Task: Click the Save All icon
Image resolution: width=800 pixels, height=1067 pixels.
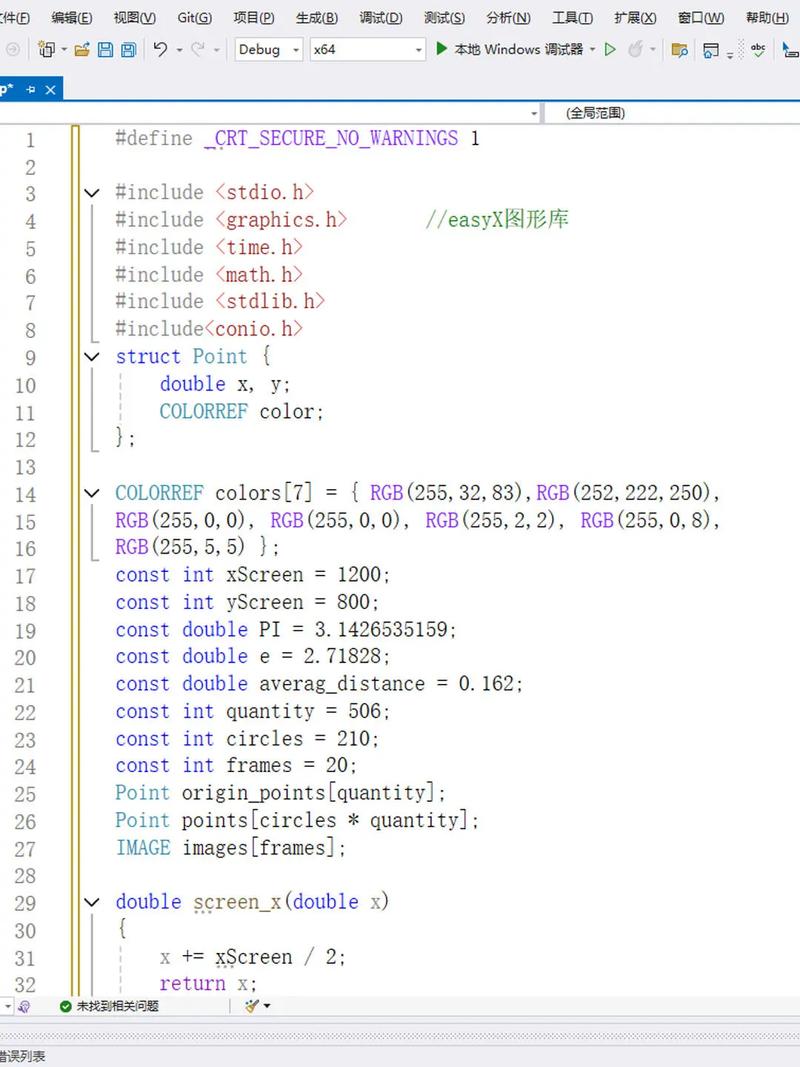Action: (x=127, y=49)
